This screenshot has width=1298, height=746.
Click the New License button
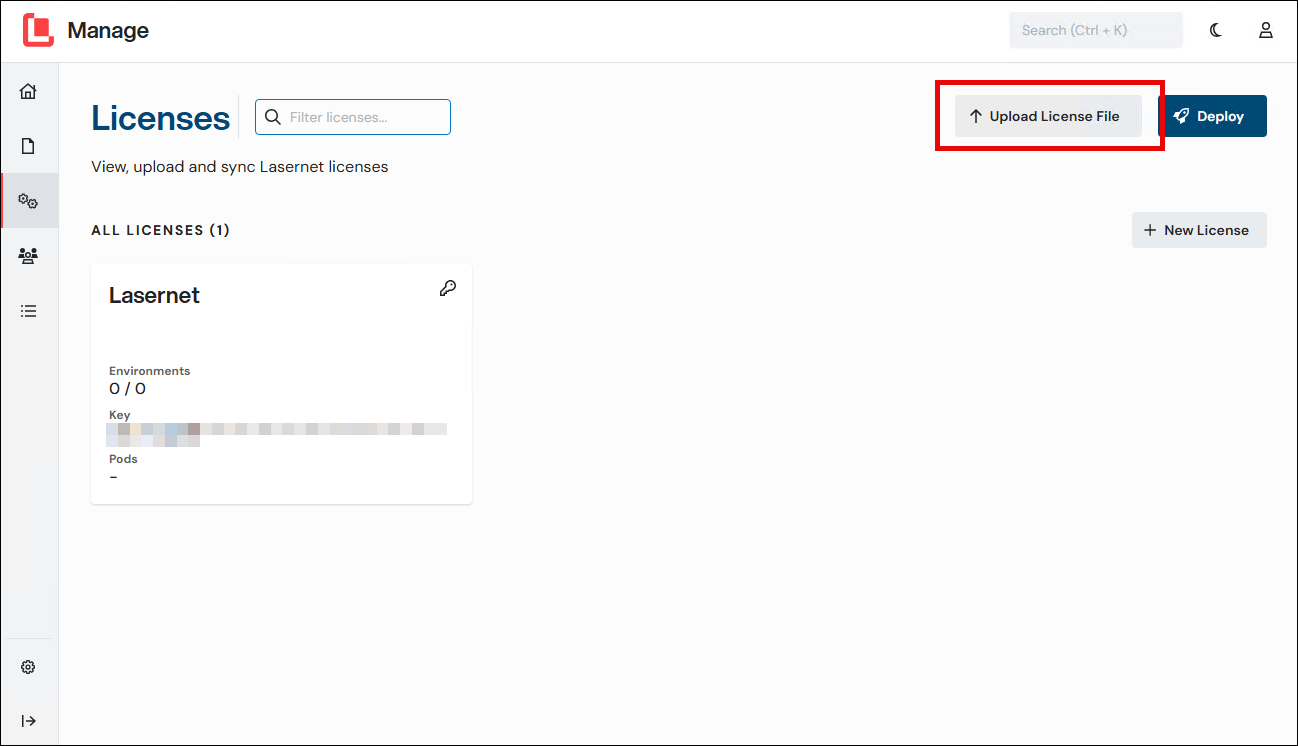[x=1199, y=230]
